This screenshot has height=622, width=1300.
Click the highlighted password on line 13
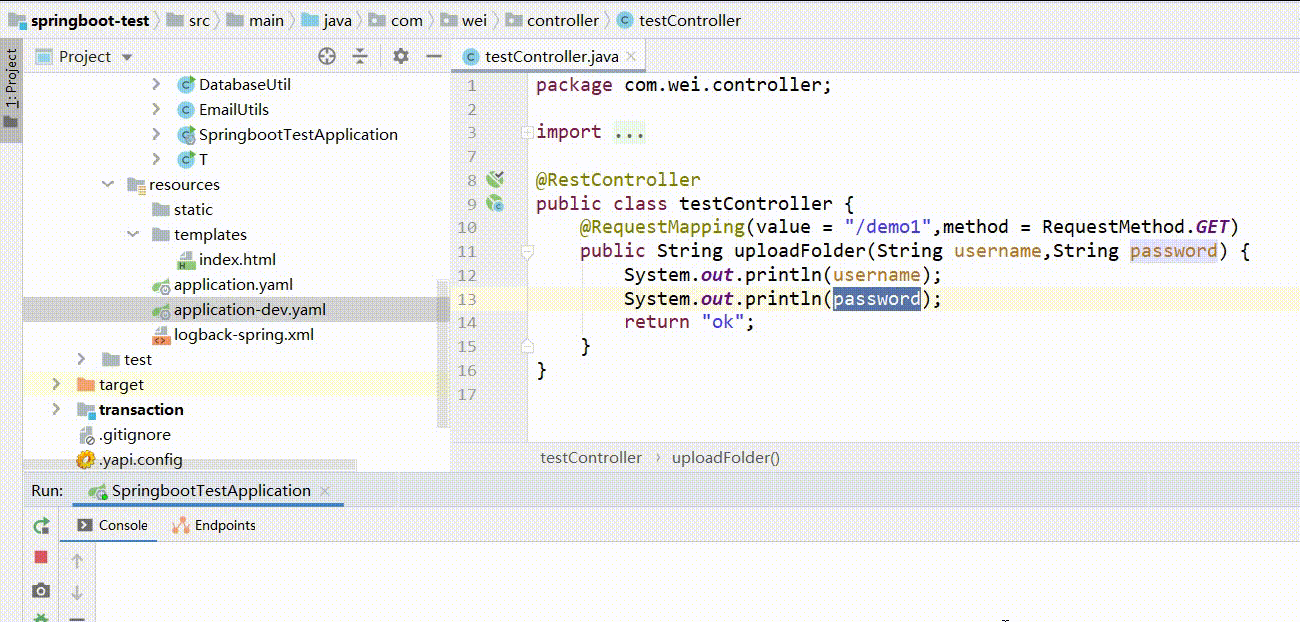pos(877,298)
